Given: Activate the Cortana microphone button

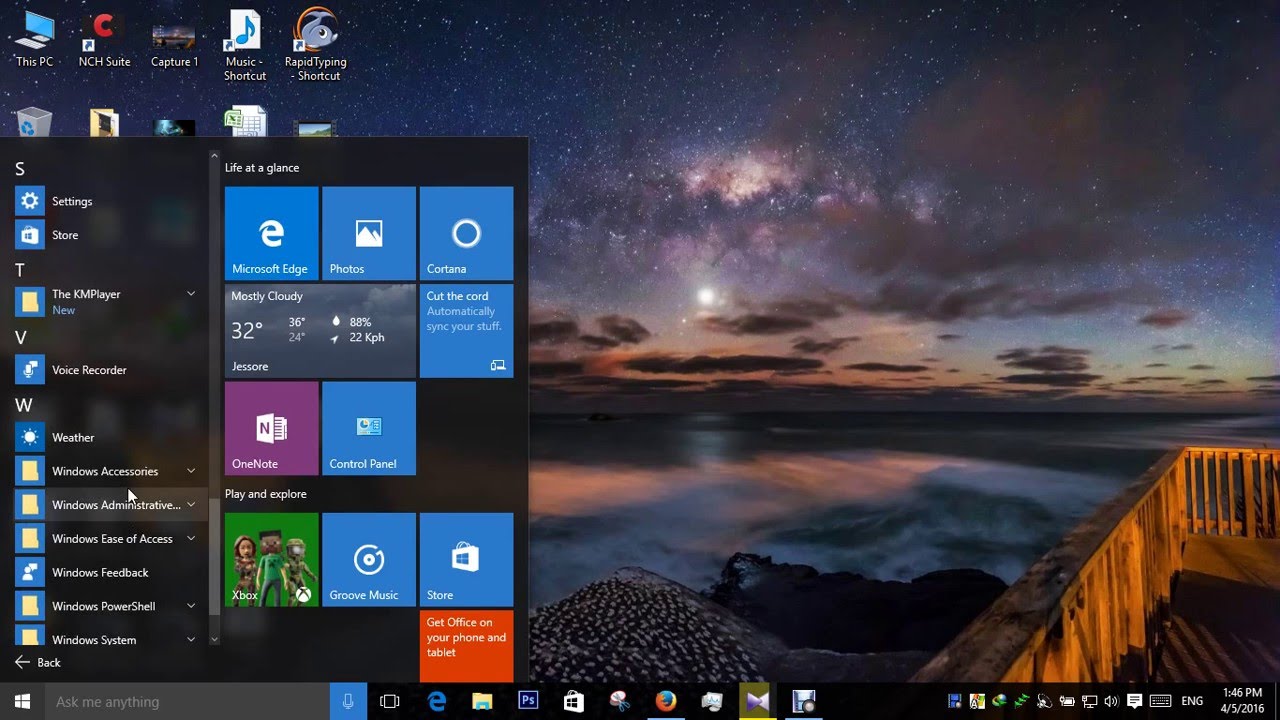Looking at the screenshot, I should (348, 701).
